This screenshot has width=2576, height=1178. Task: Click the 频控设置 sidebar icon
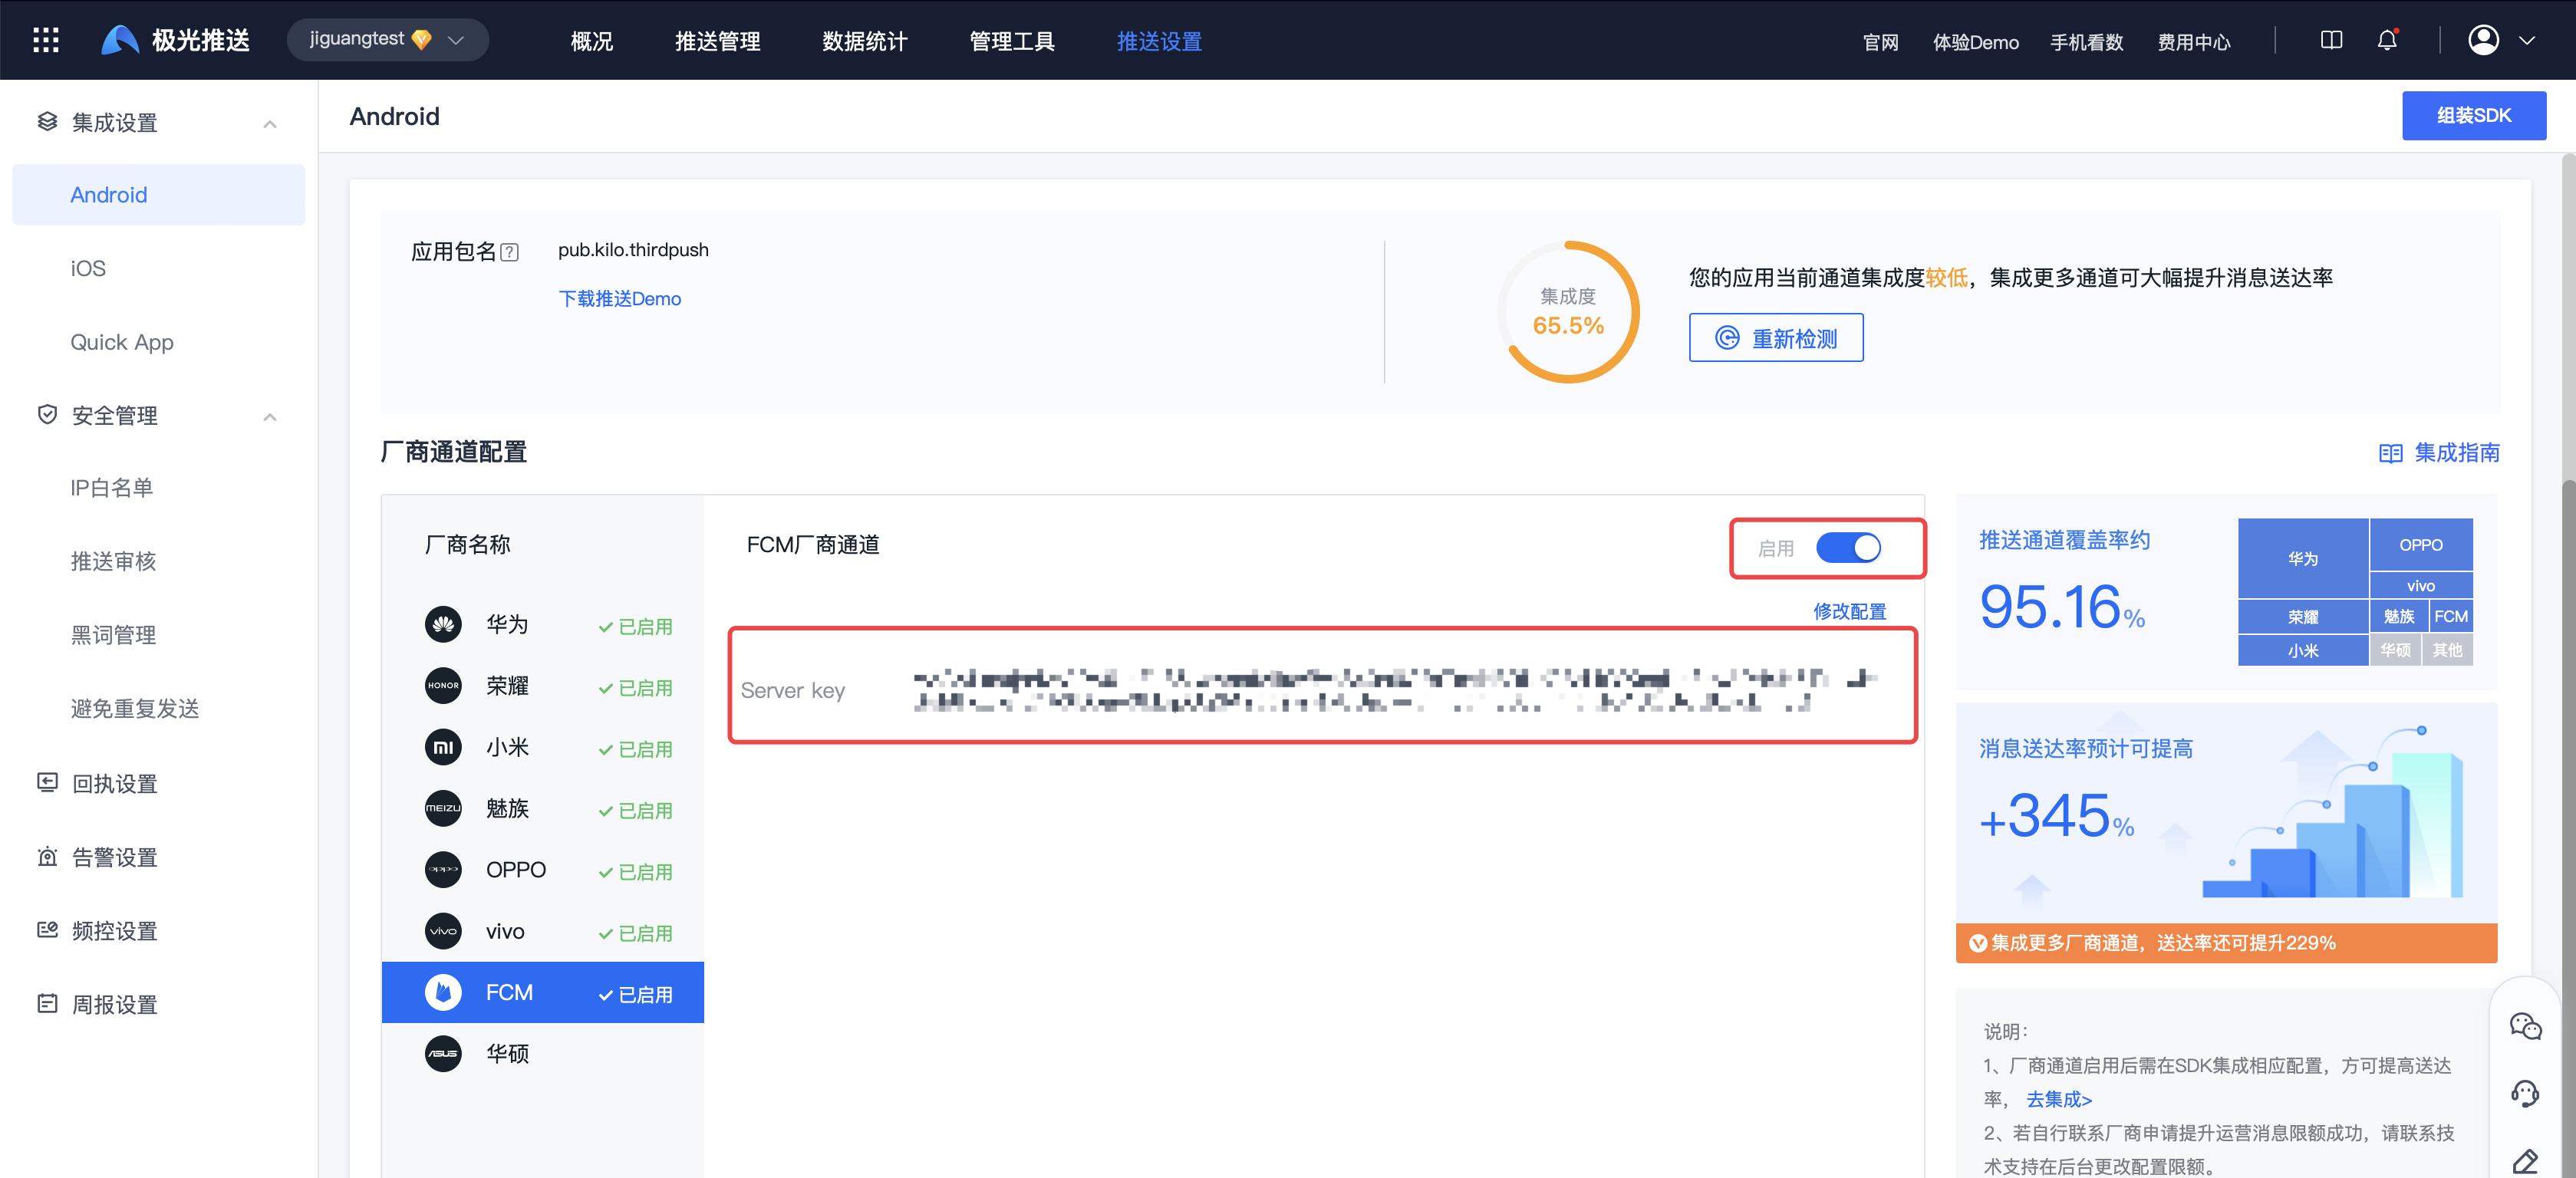[47, 929]
